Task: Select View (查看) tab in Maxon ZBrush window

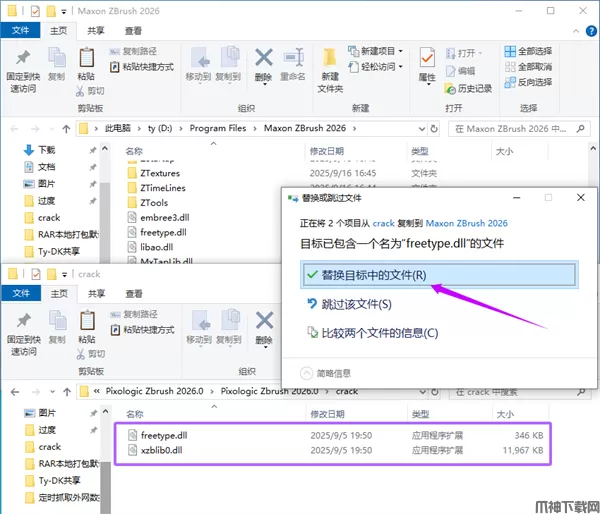Action: pyautogui.click(x=134, y=31)
